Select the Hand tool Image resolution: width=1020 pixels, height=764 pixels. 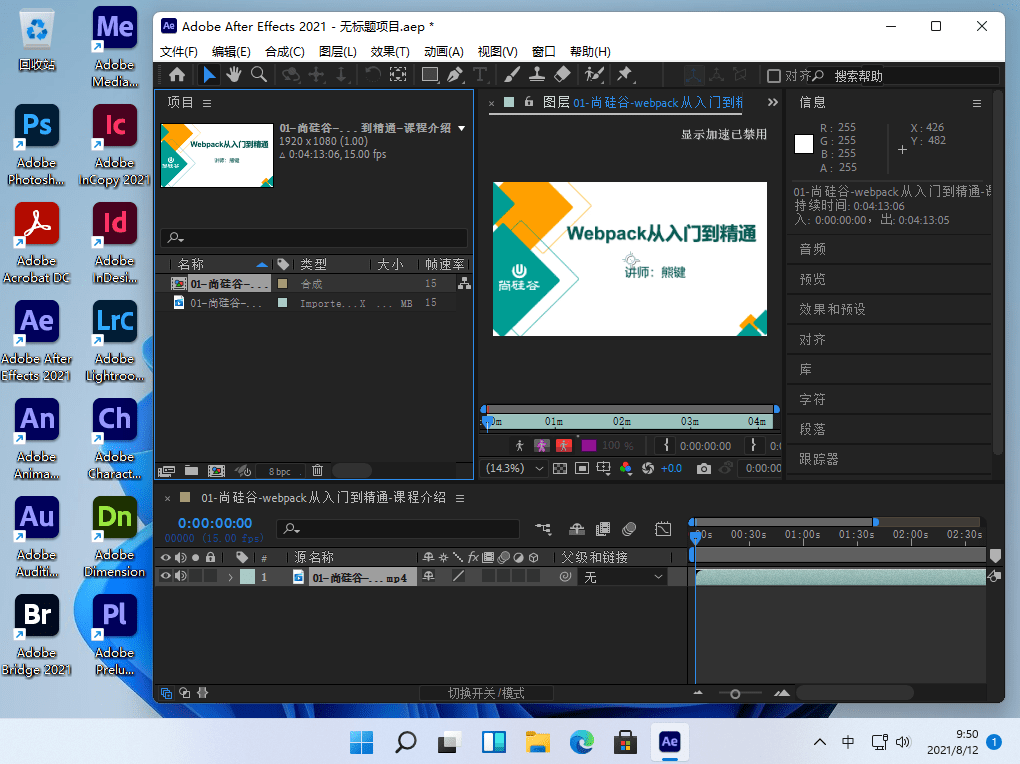coord(234,75)
